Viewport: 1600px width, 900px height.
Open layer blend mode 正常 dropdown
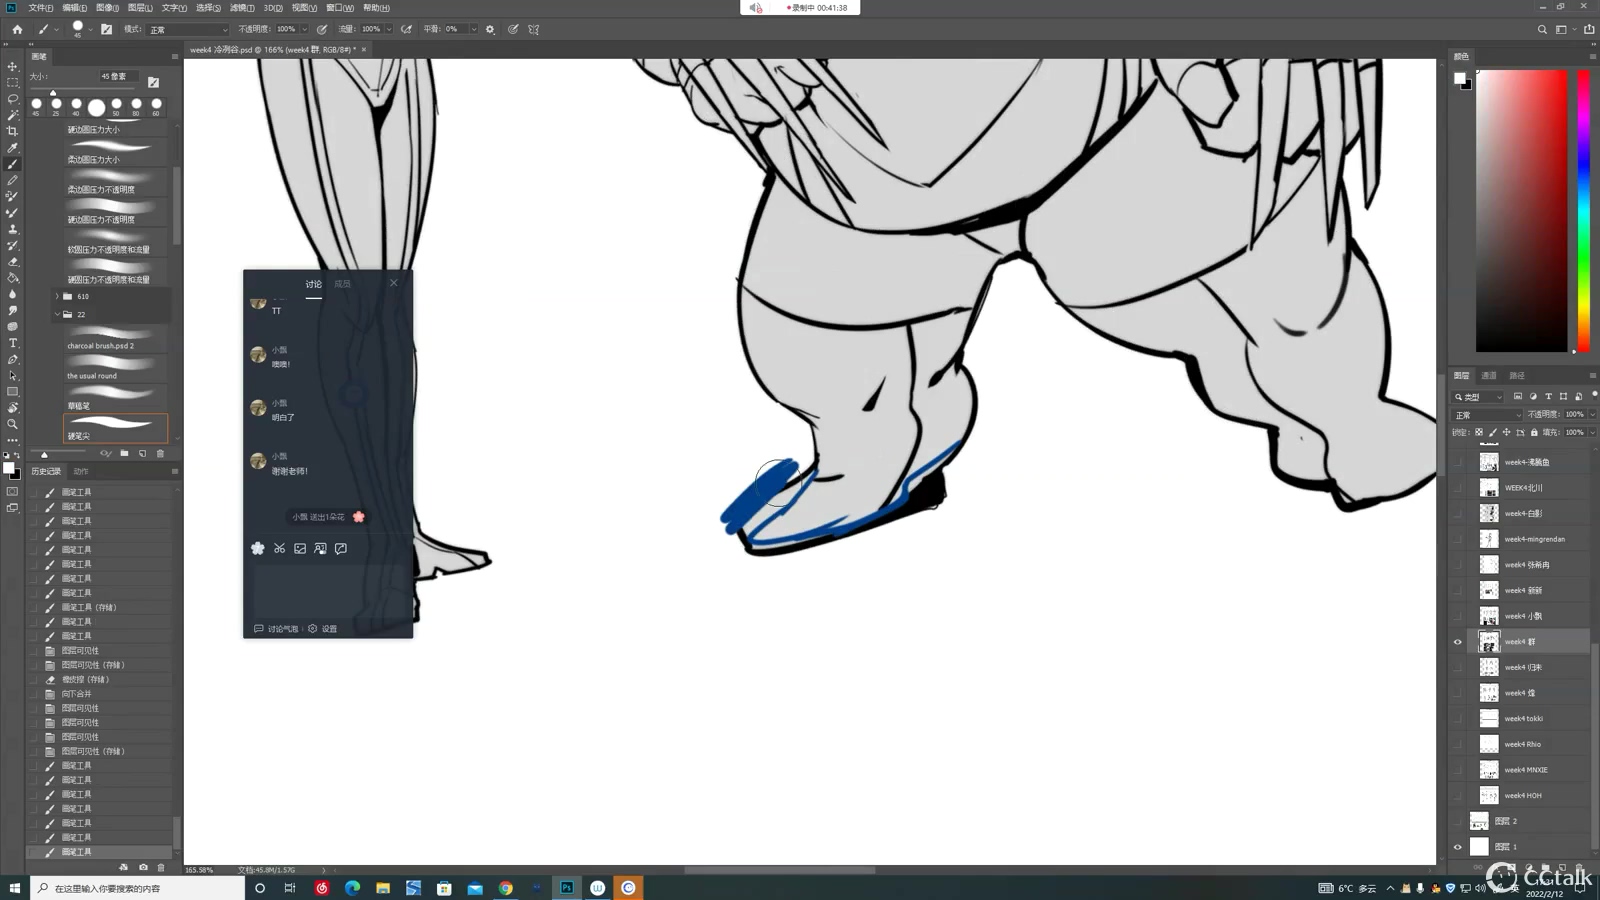point(1488,415)
